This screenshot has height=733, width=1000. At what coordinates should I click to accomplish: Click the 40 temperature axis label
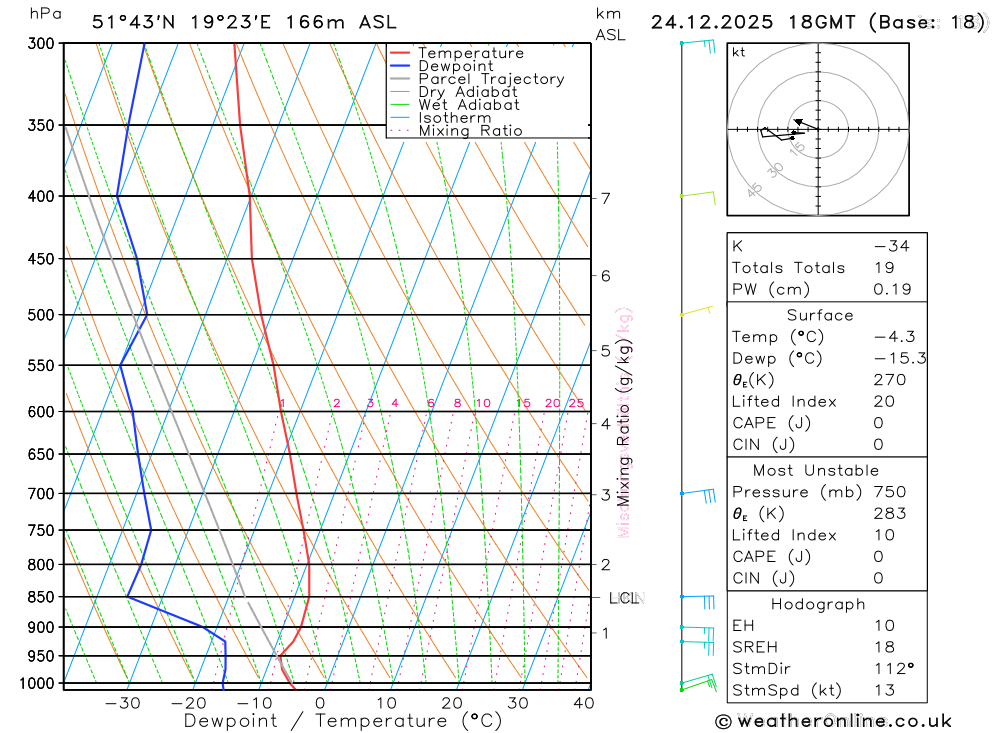click(584, 703)
